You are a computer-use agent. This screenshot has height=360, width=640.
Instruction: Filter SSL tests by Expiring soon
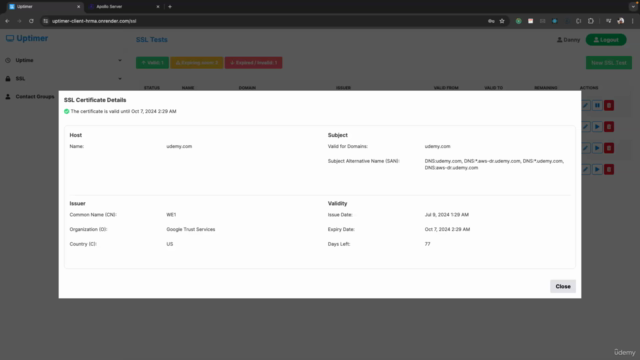tap(197, 62)
